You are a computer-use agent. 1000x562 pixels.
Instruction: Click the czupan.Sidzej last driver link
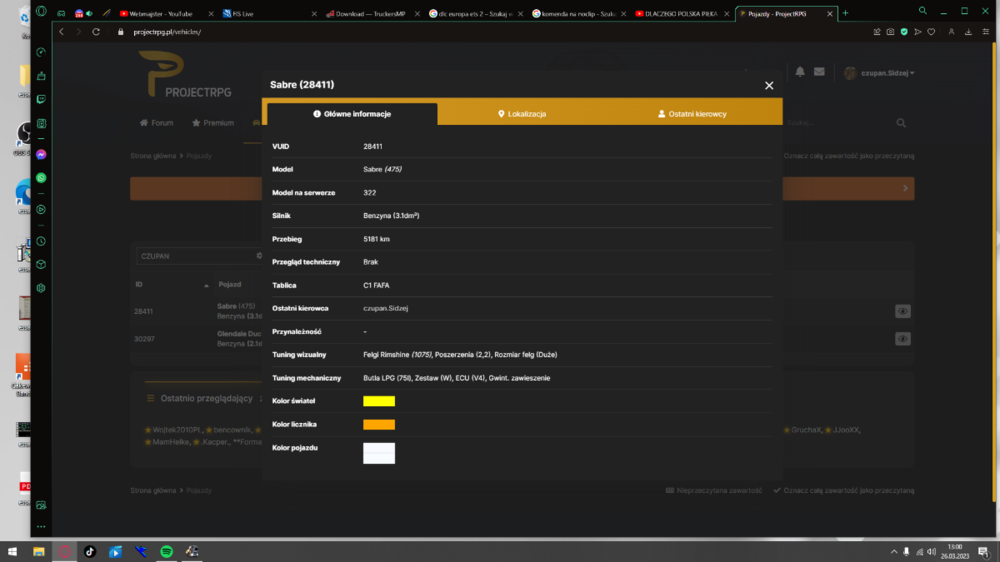[x=385, y=309]
